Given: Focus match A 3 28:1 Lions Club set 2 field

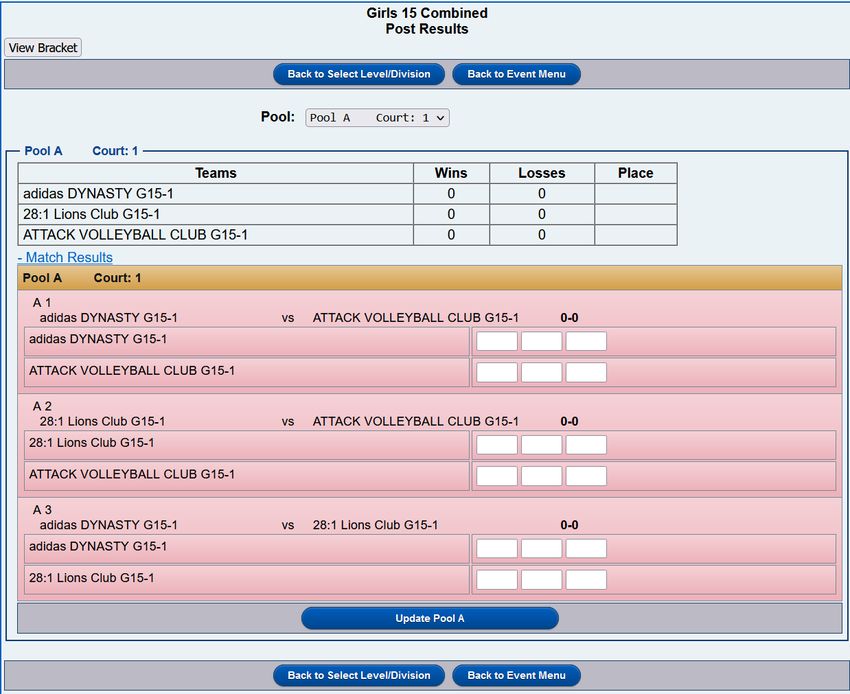Looking at the screenshot, I should point(542,580).
